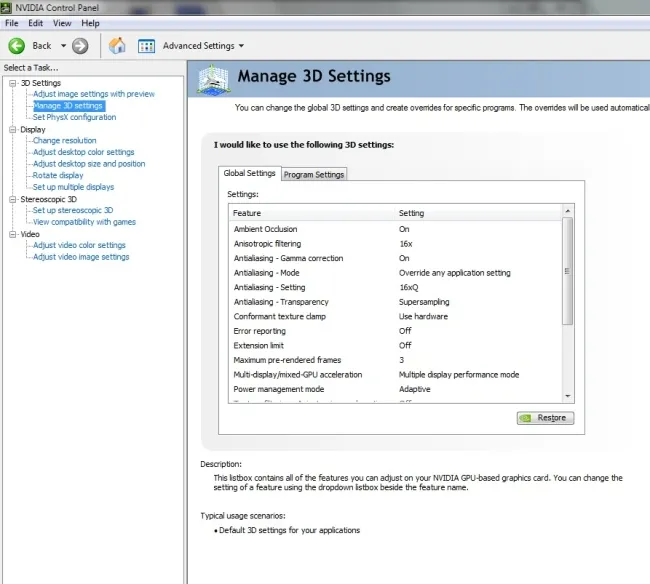The image size is (650, 584).
Task: Open the Back history dropdown arrow
Action: [63, 46]
